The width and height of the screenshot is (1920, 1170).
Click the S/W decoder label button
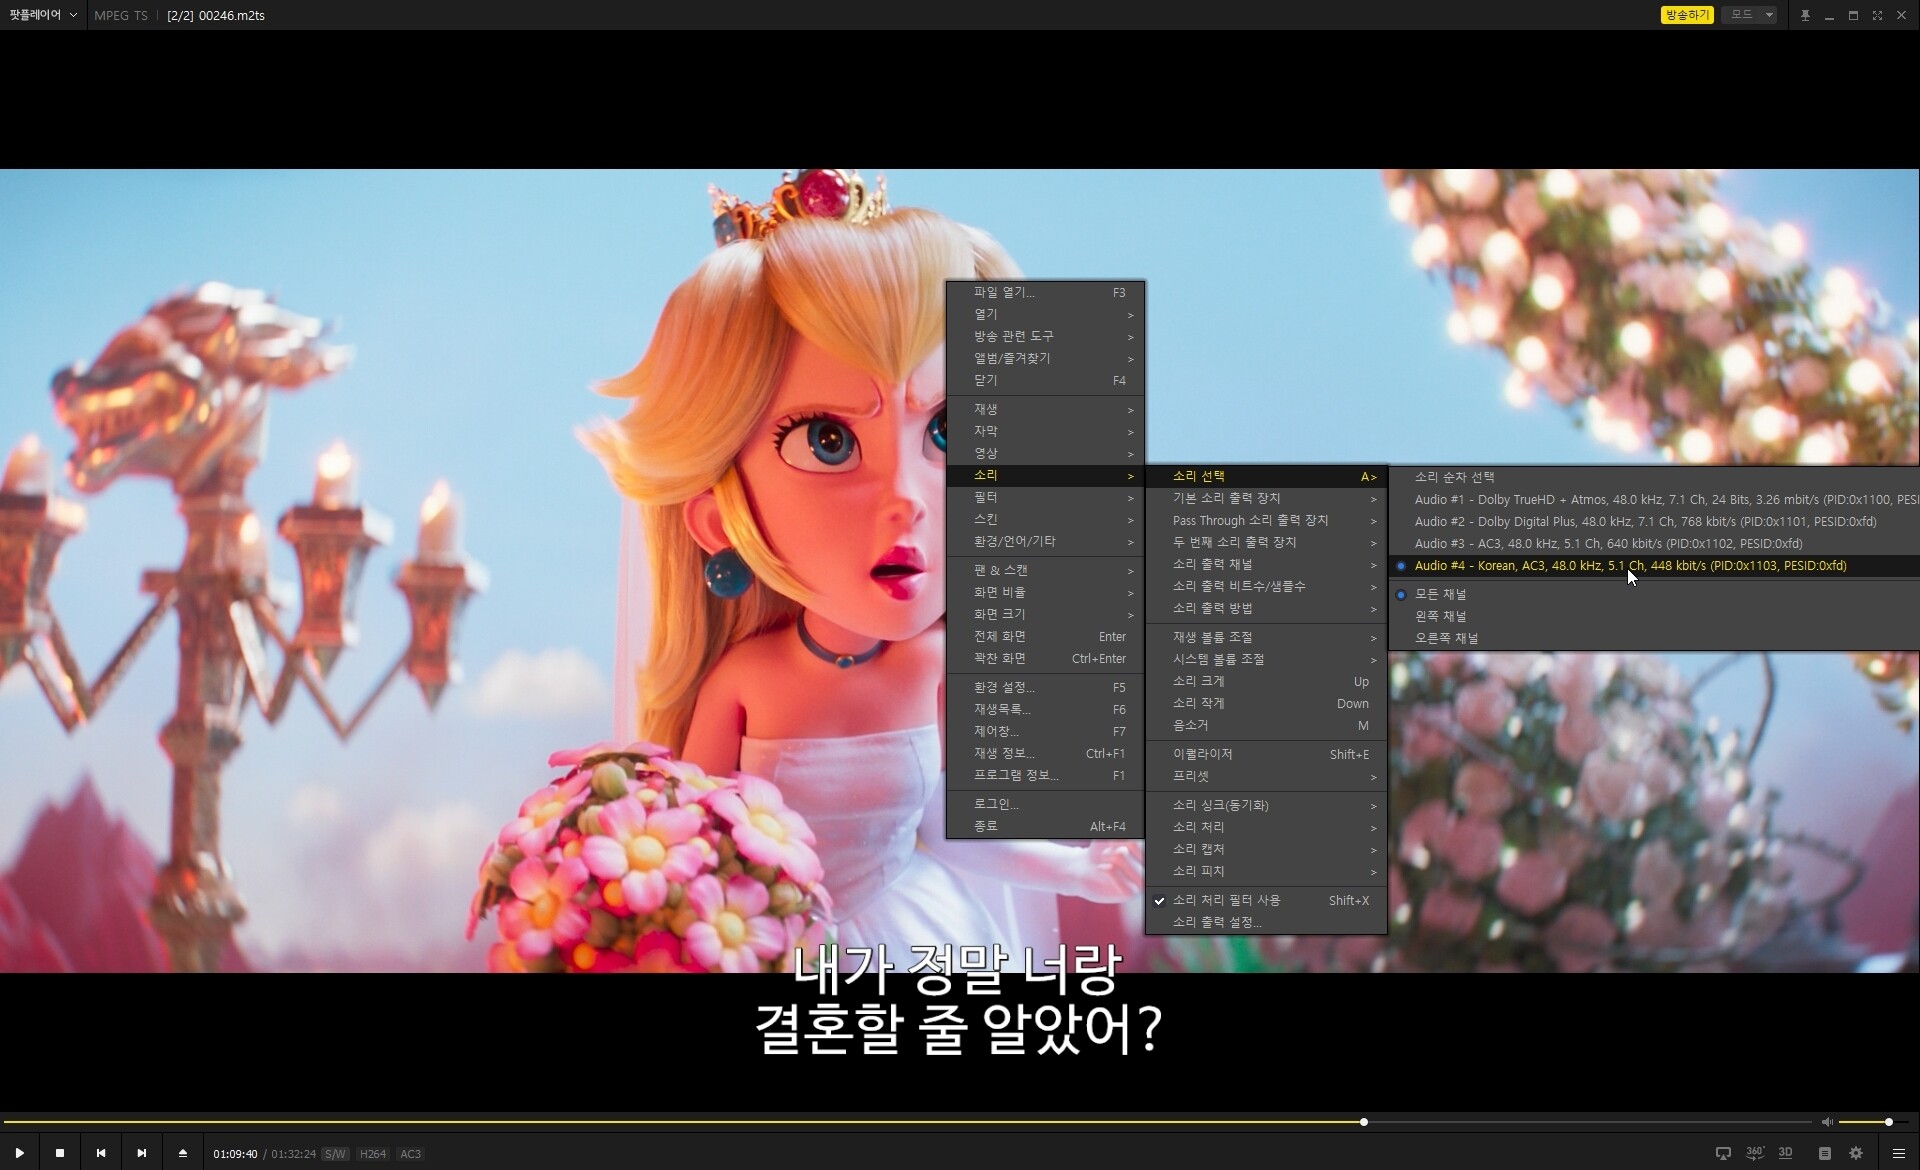335,1154
